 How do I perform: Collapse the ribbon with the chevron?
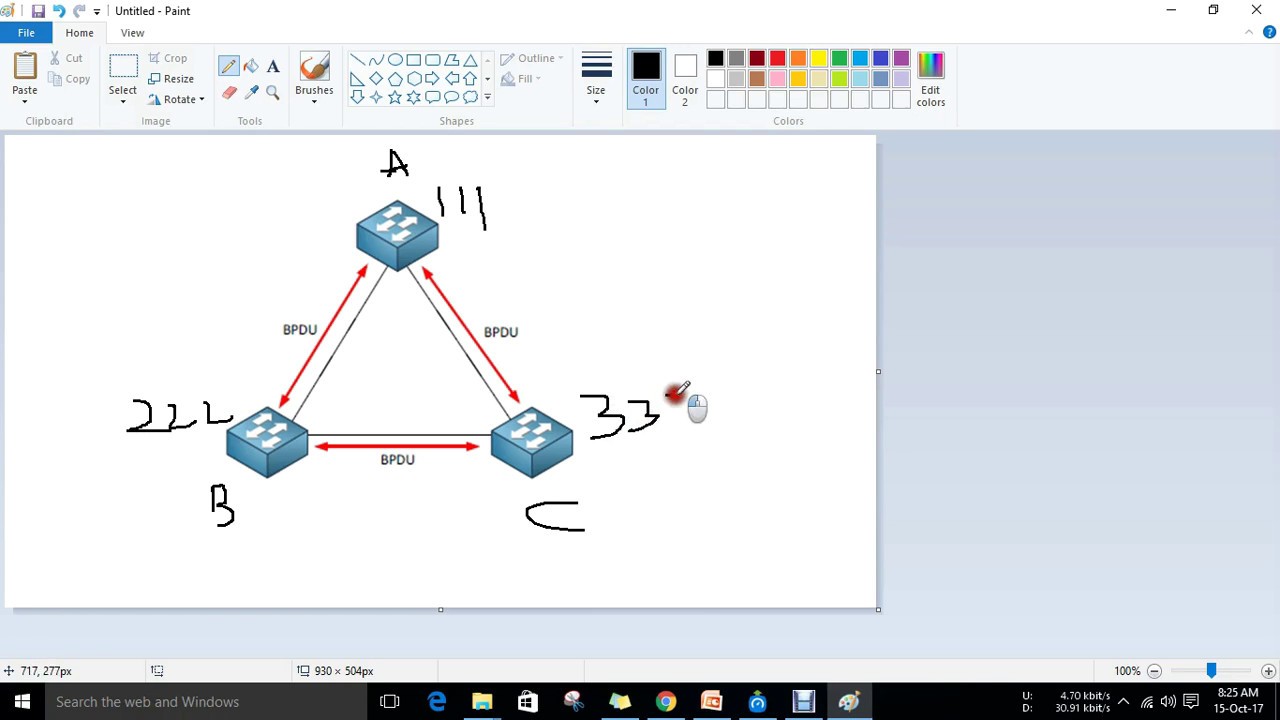coord(1249,33)
